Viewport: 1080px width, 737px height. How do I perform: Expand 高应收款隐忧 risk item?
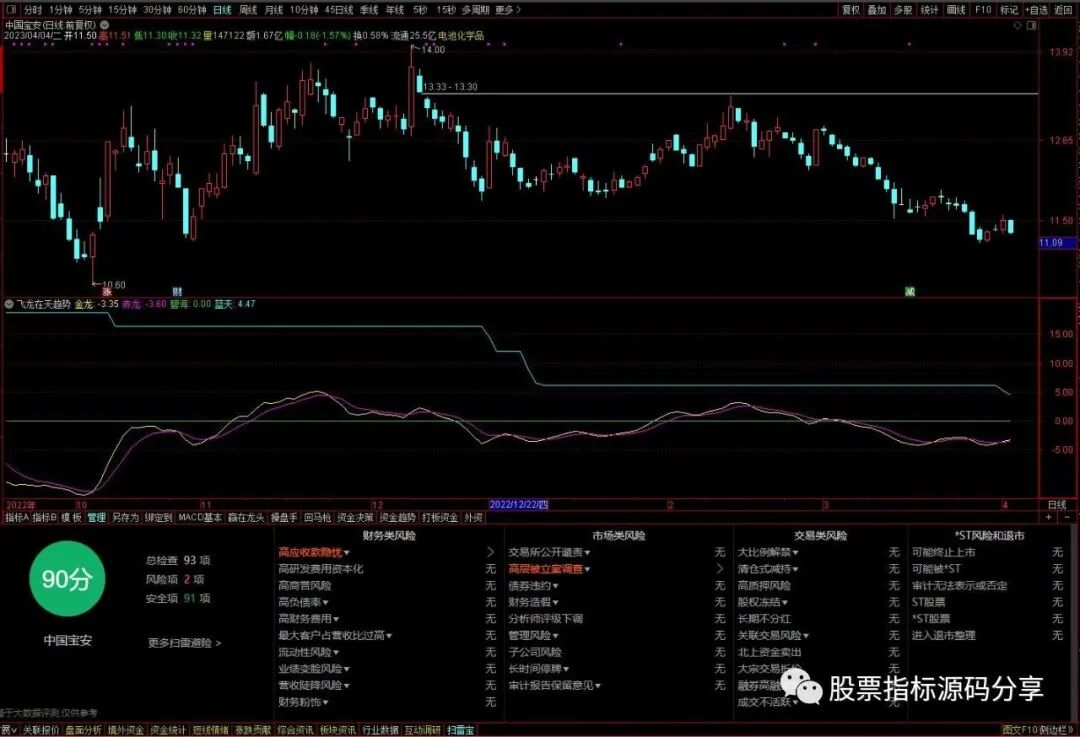coord(313,552)
